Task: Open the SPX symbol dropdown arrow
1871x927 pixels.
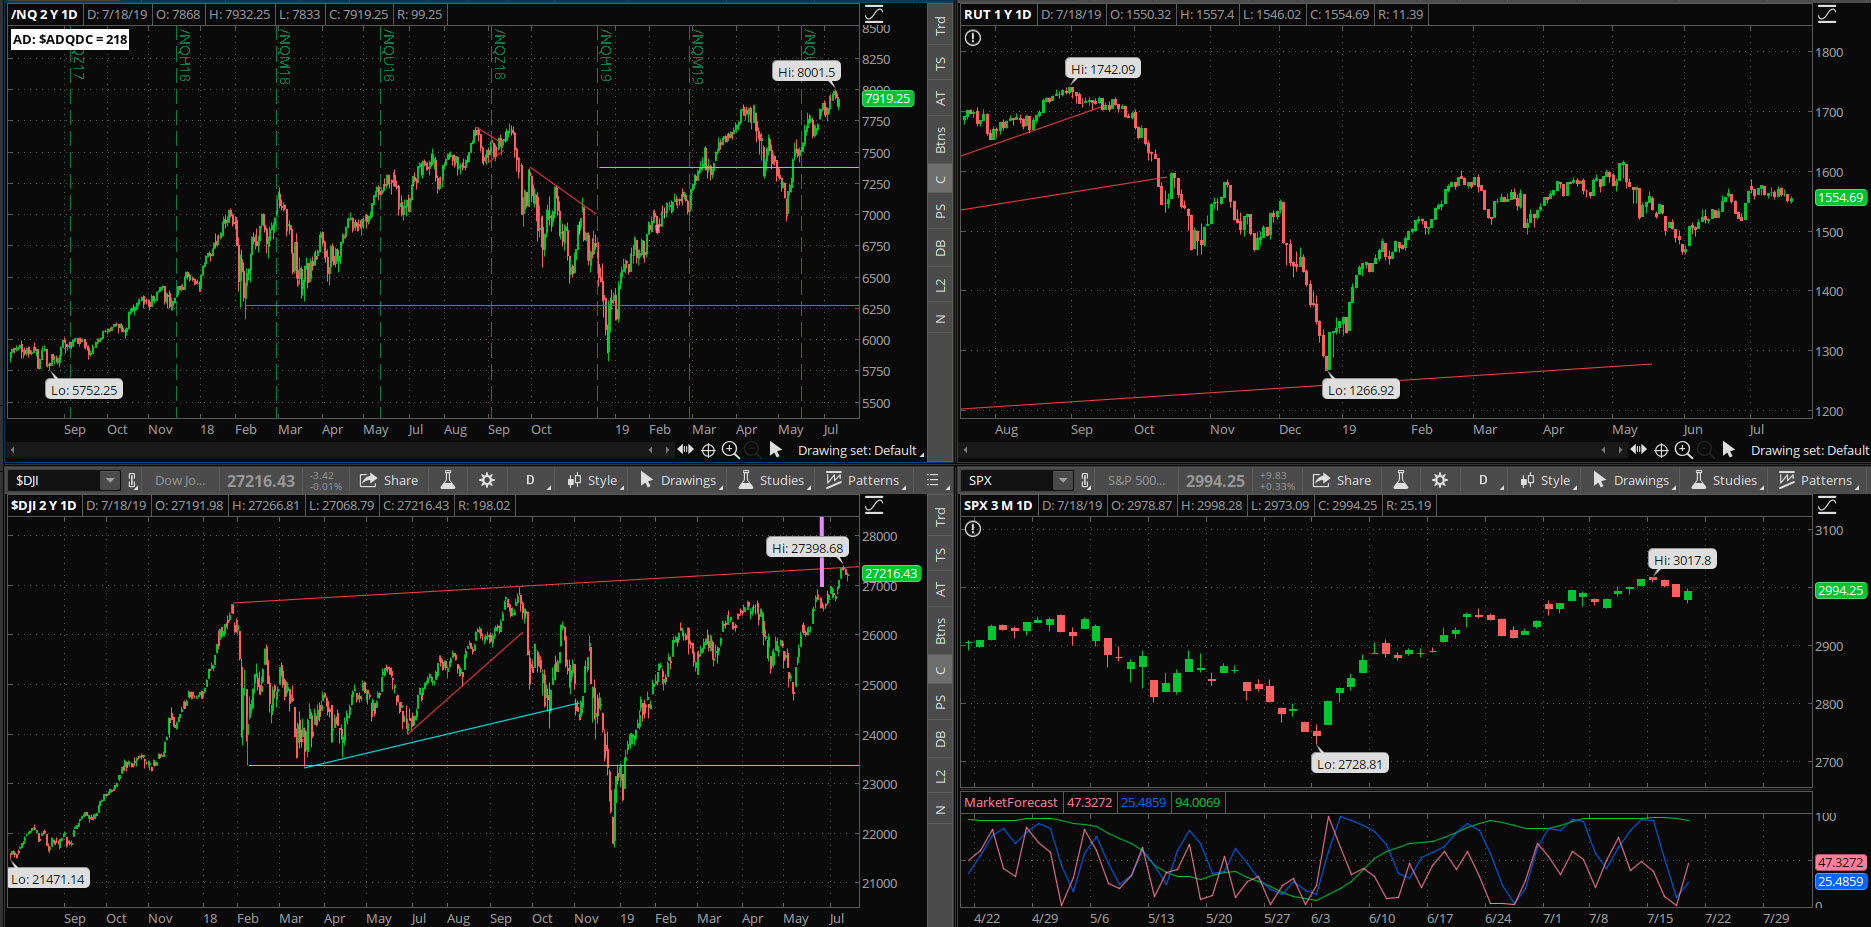Action: click(1063, 481)
